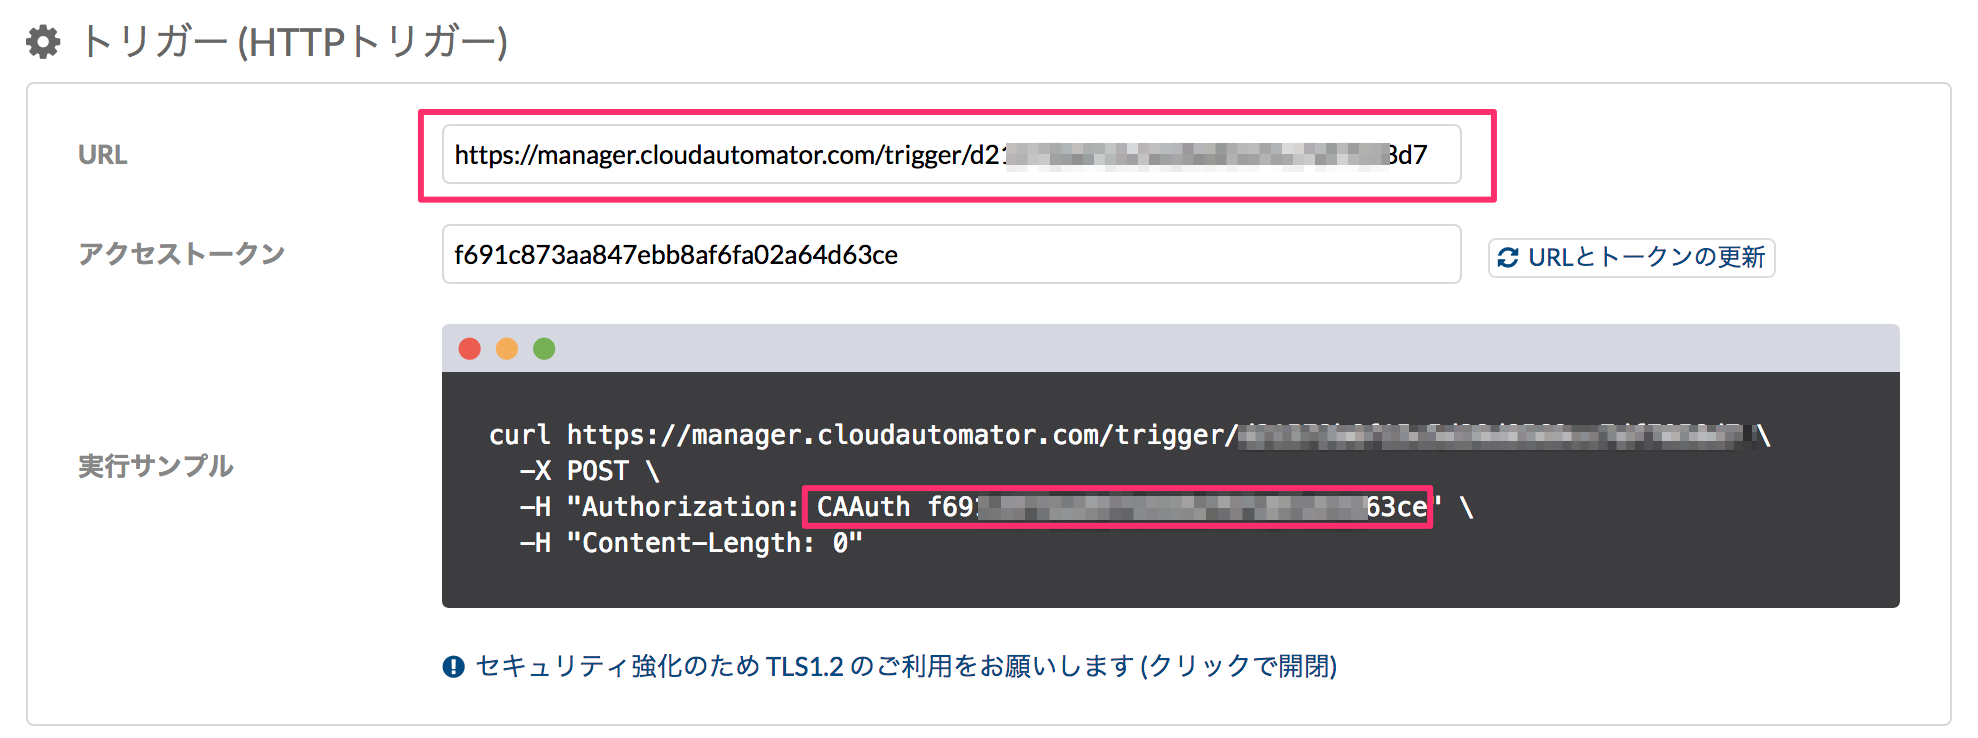Click the URLとトークンの更新 button

(1631, 257)
